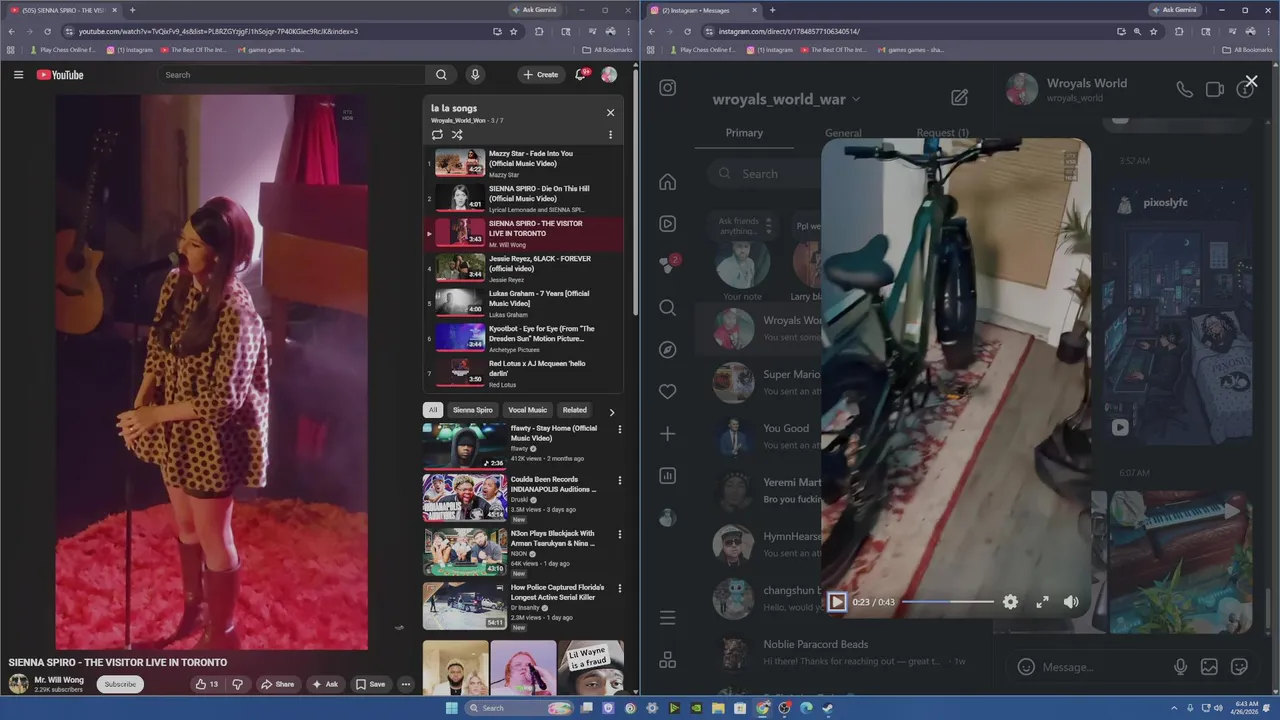Open Instagram window extensions puzzle icon
Screen dimensions: 1280x720
coord(1179,31)
